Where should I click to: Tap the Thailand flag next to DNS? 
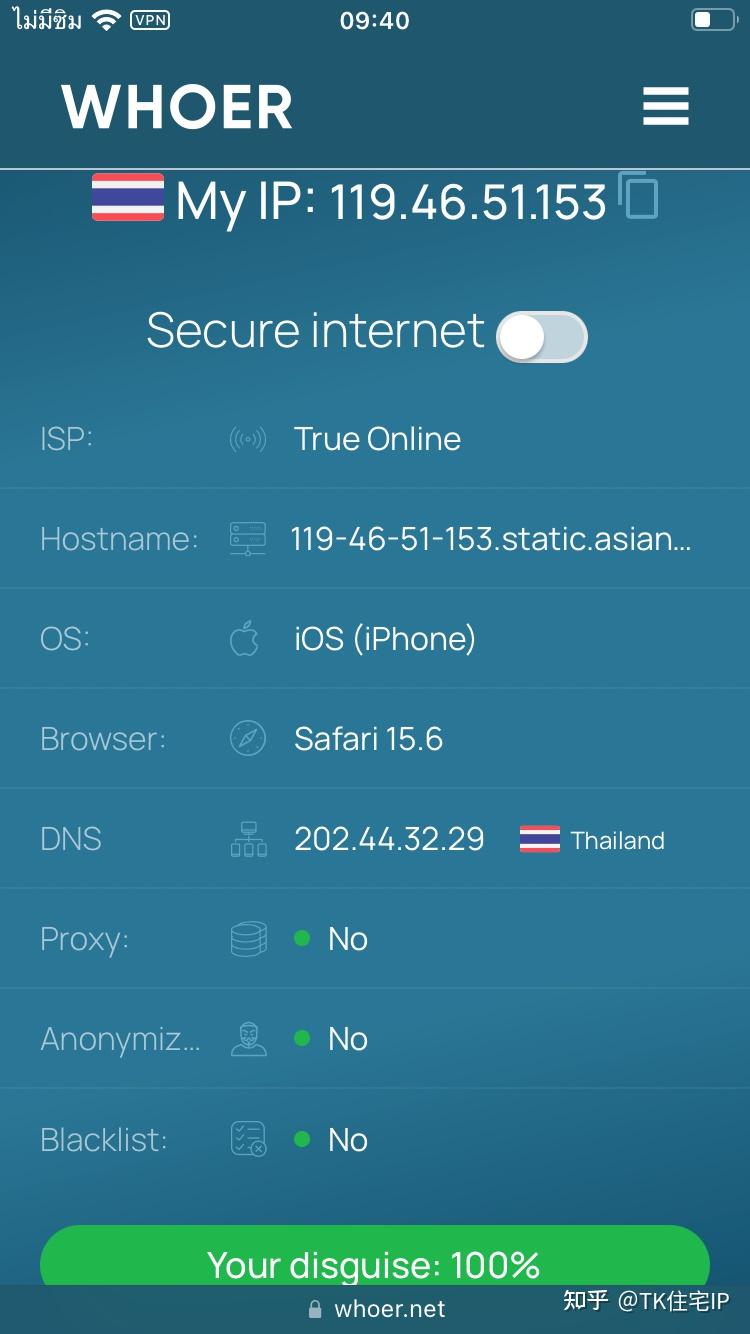click(x=540, y=840)
